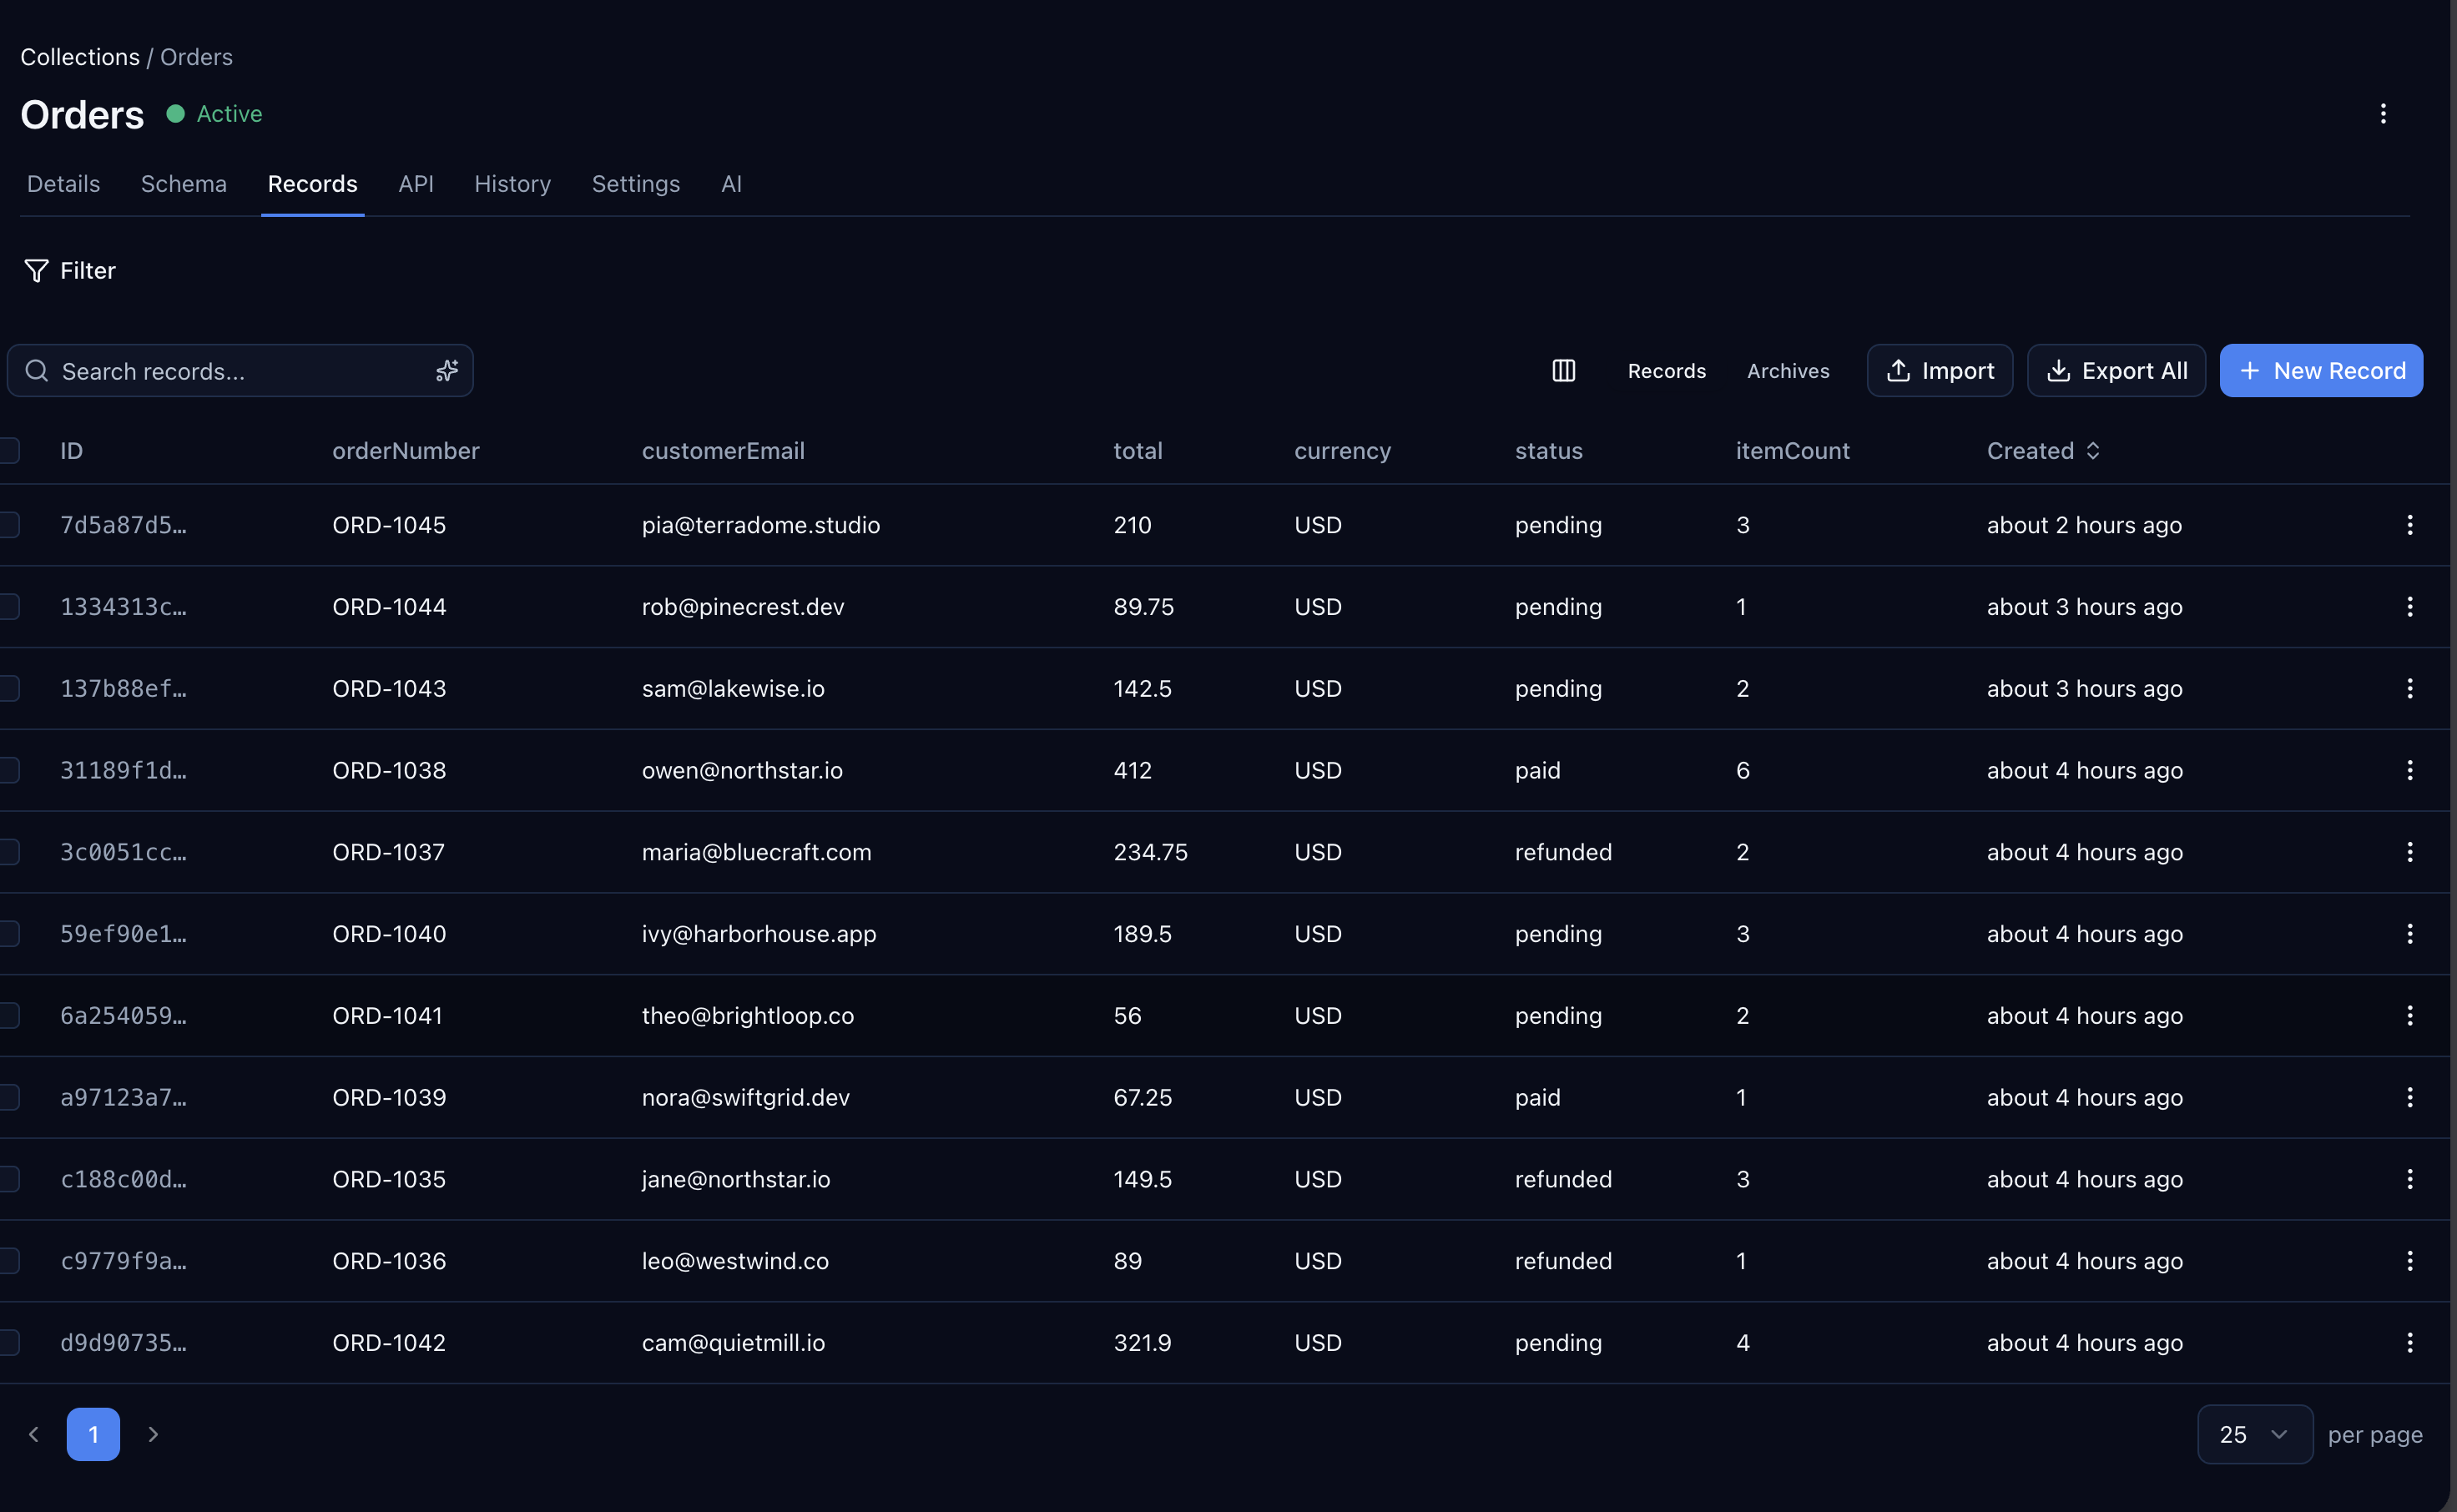This screenshot has height=1512, width=2457.
Task: Go to next page arrow
Action: (x=153, y=1434)
